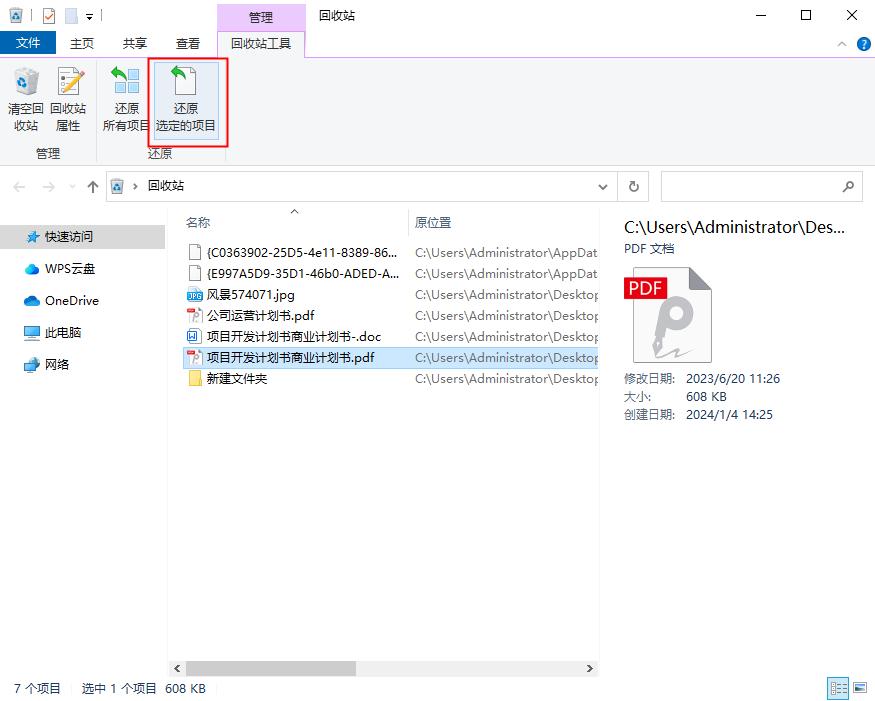The image size is (875, 701).
Task: Select the 回收站工具 ribbon tab
Action: (261, 44)
